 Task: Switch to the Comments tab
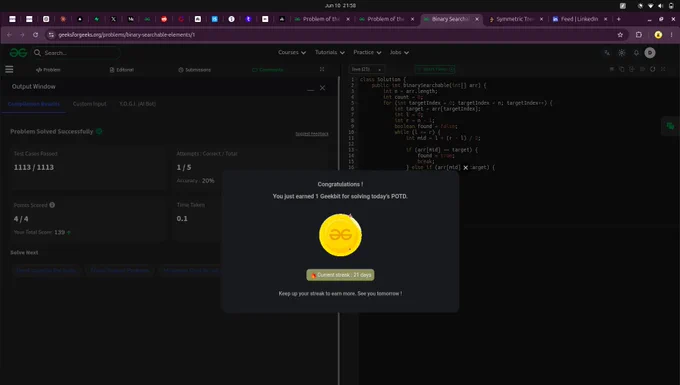click(268, 70)
